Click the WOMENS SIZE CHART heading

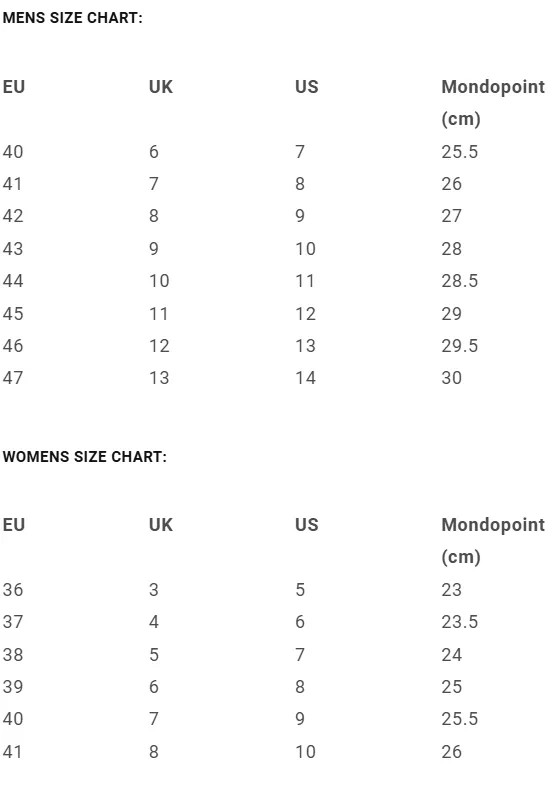click(x=85, y=457)
